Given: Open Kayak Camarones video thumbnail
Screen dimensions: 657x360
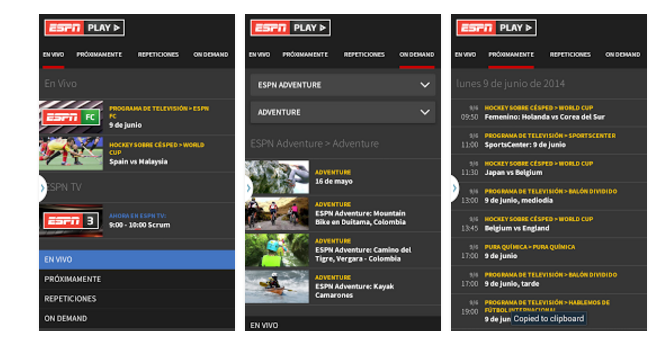Looking at the screenshot, I should pyautogui.click(x=277, y=287).
